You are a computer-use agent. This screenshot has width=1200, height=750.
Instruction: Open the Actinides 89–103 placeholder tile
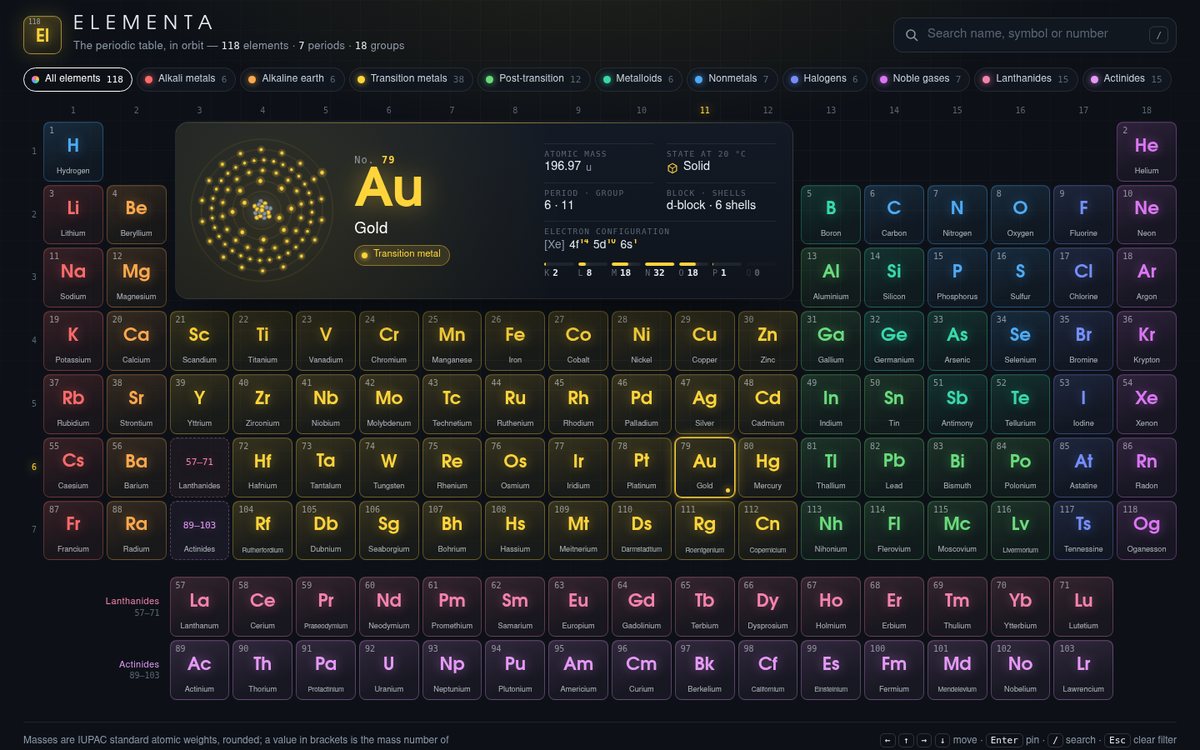click(x=199, y=530)
